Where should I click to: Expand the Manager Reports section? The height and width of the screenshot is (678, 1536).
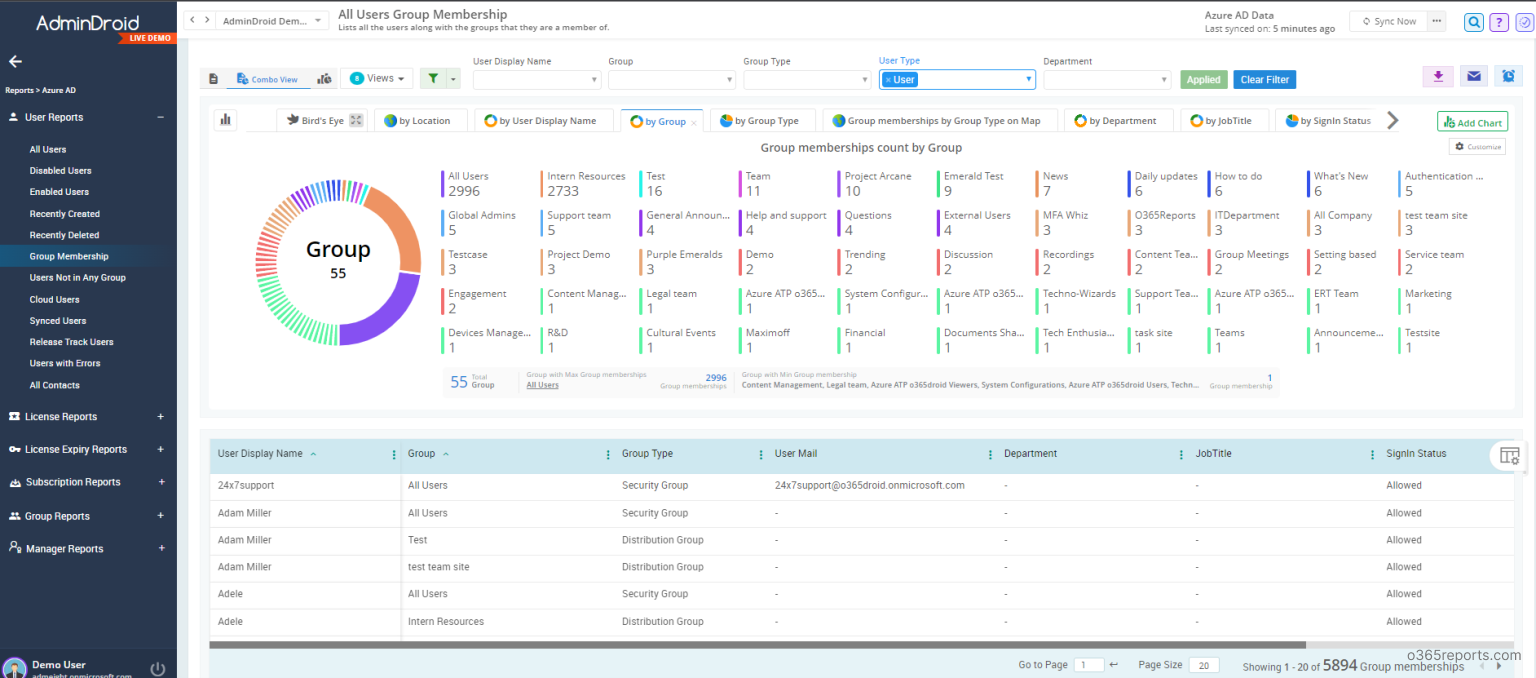click(161, 548)
